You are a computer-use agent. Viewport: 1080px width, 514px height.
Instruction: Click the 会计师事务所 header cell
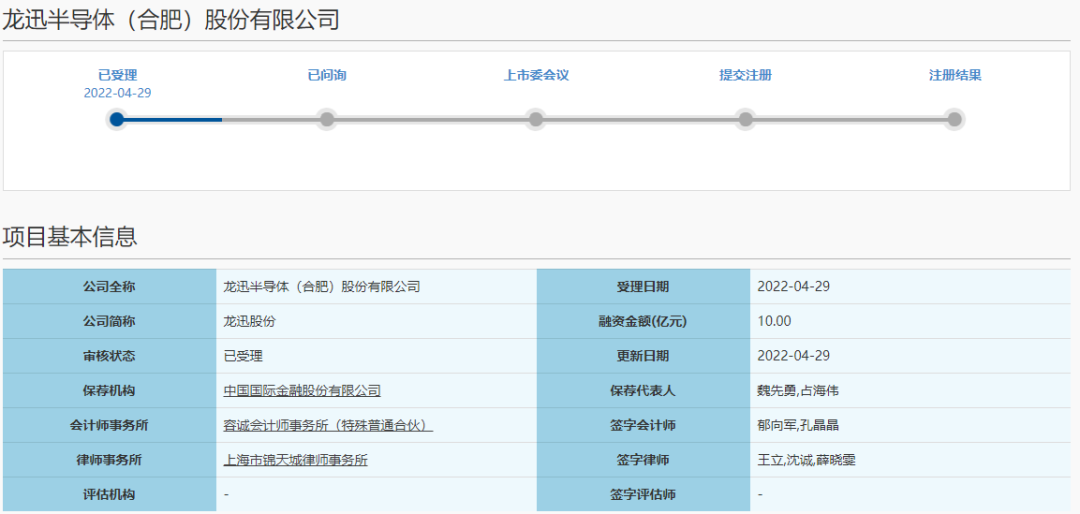tap(110, 426)
